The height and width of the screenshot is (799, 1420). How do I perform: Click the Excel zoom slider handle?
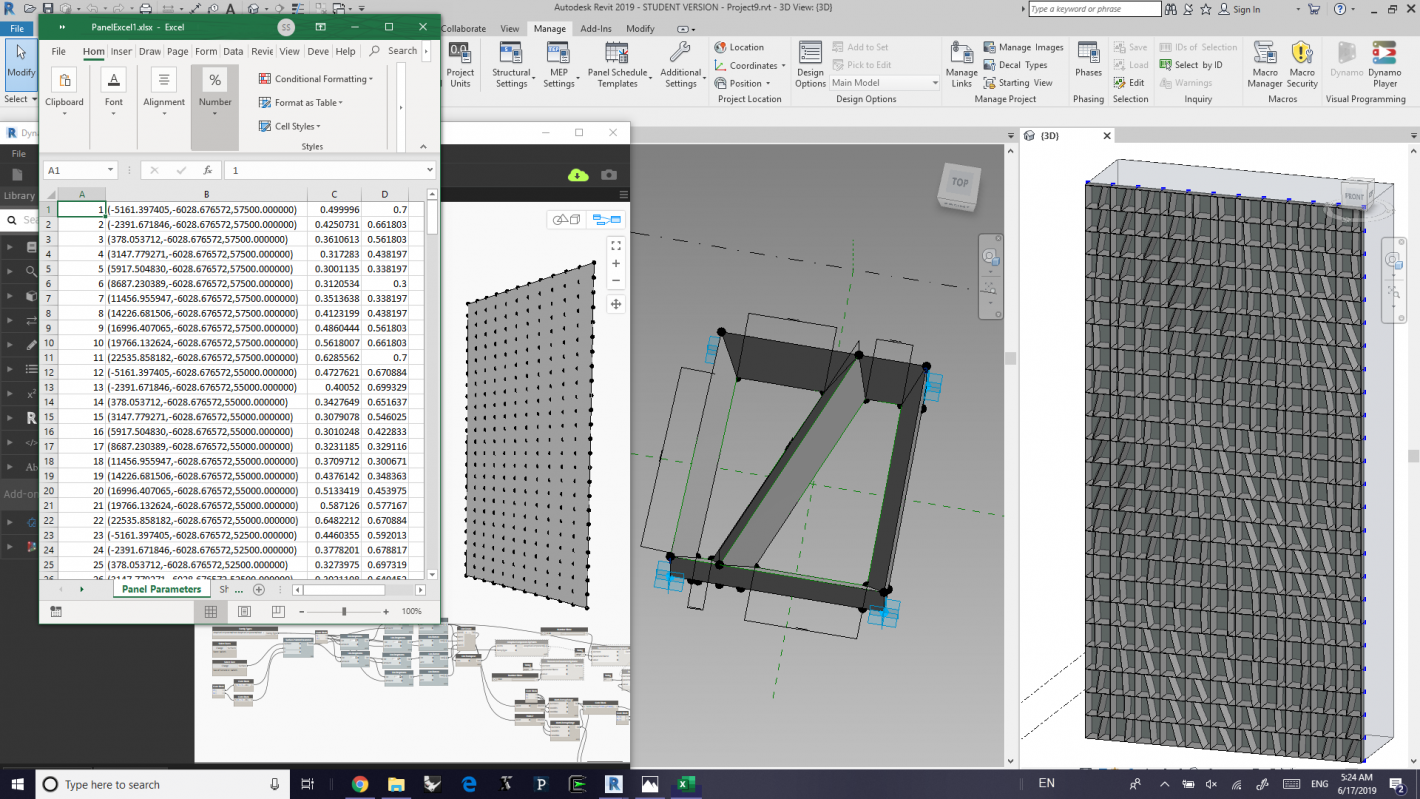[344, 611]
